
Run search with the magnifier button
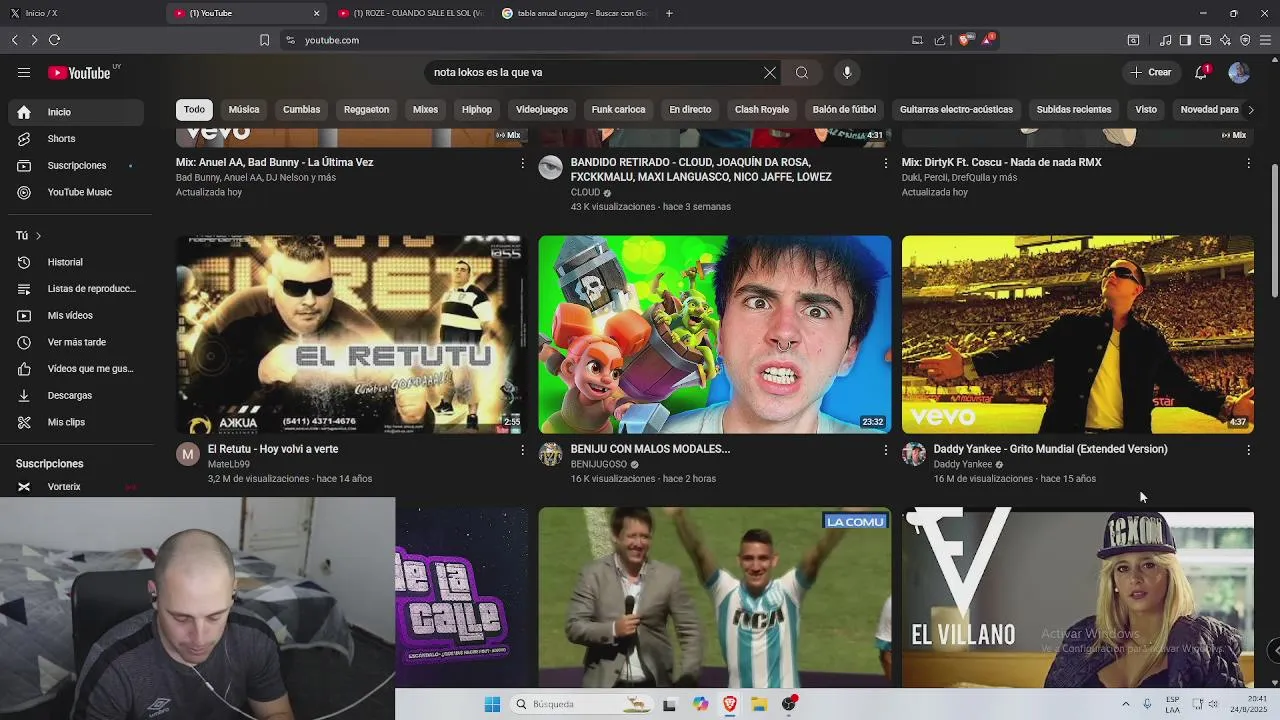[x=802, y=72]
